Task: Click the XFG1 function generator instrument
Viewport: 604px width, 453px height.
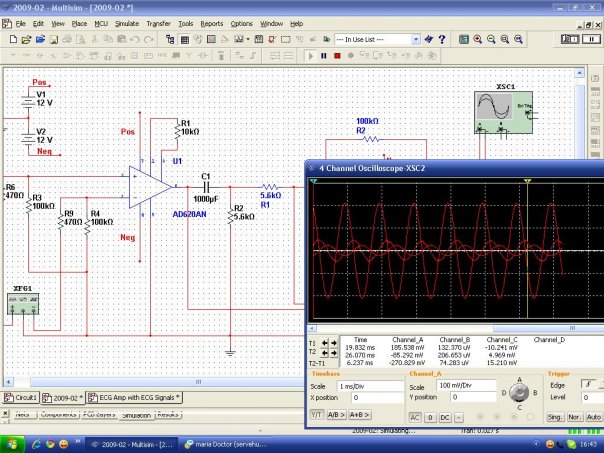Action: tap(23, 304)
